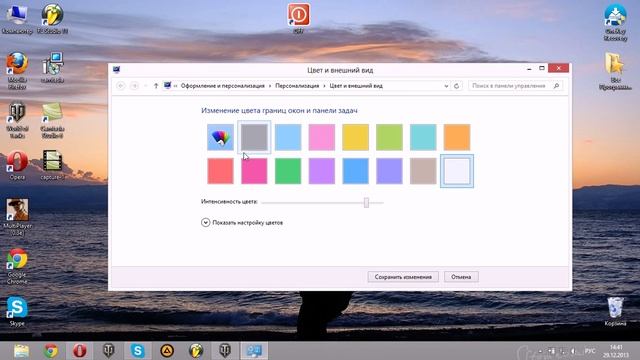Open the window system menu icon

116,69
